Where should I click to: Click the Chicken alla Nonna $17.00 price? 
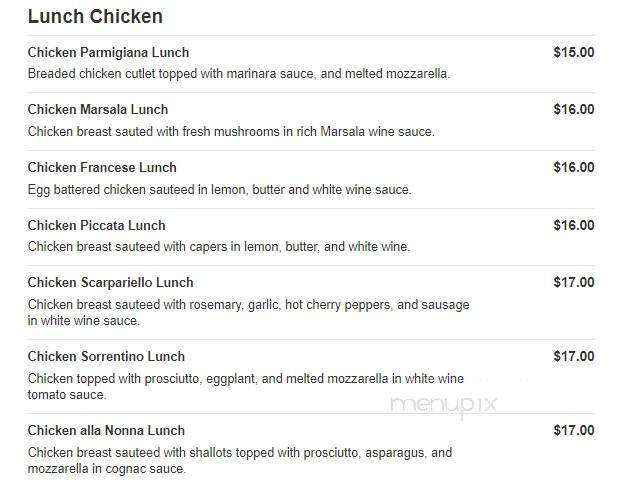pos(573,431)
